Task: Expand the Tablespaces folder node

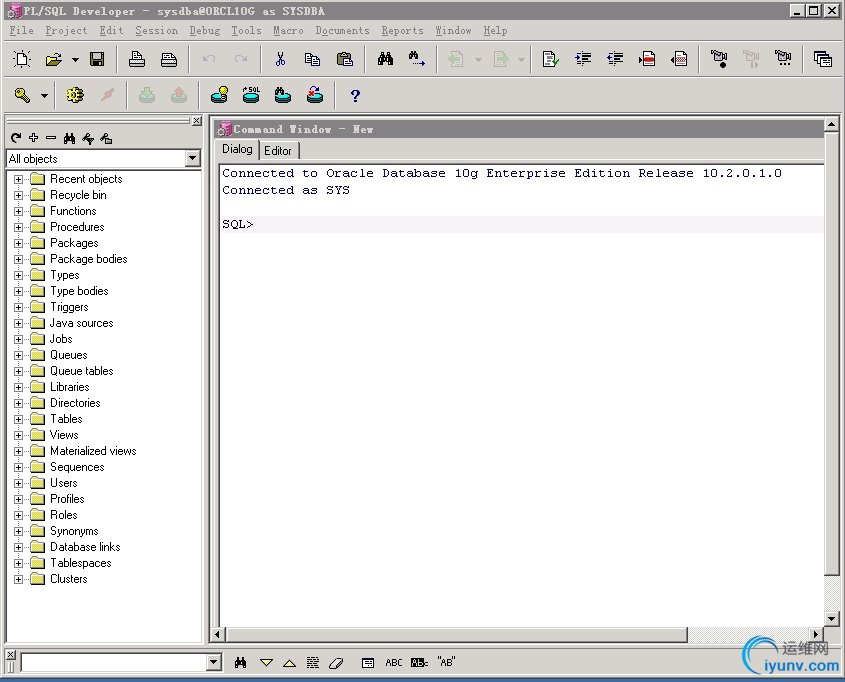Action: pyautogui.click(x=18, y=563)
